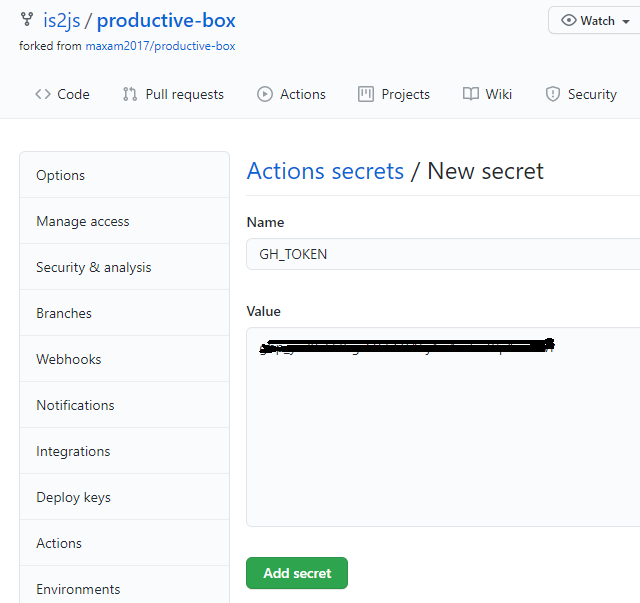
Task: Click the Wiki book icon
Action: [471, 94]
